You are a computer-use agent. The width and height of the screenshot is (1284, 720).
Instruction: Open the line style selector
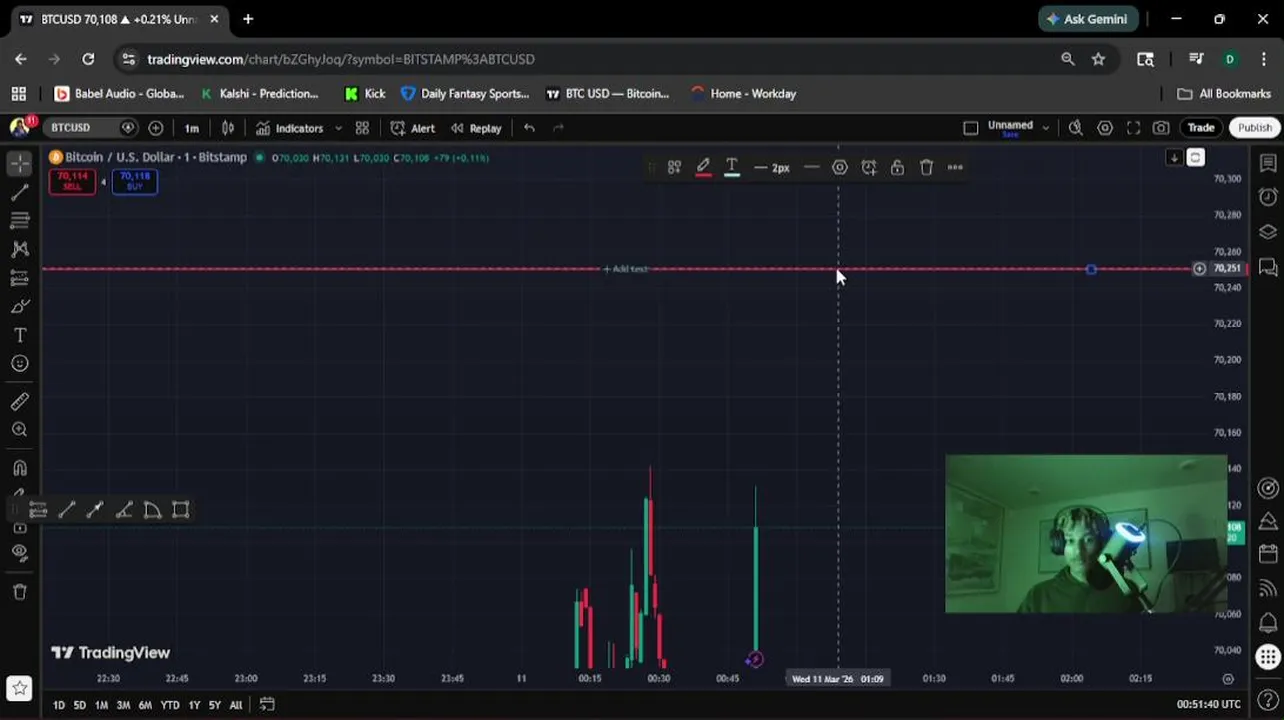point(811,167)
